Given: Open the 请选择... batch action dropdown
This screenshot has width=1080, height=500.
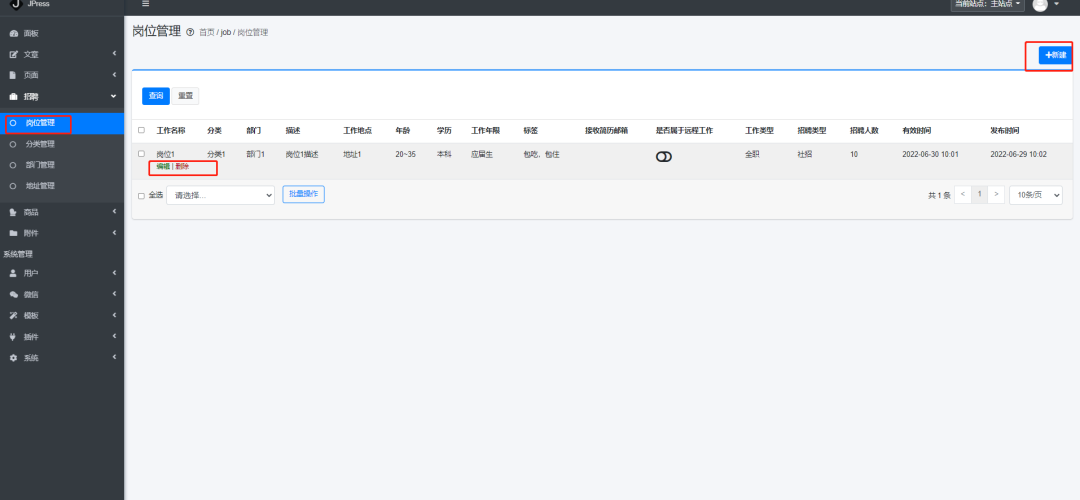Looking at the screenshot, I should 220,195.
